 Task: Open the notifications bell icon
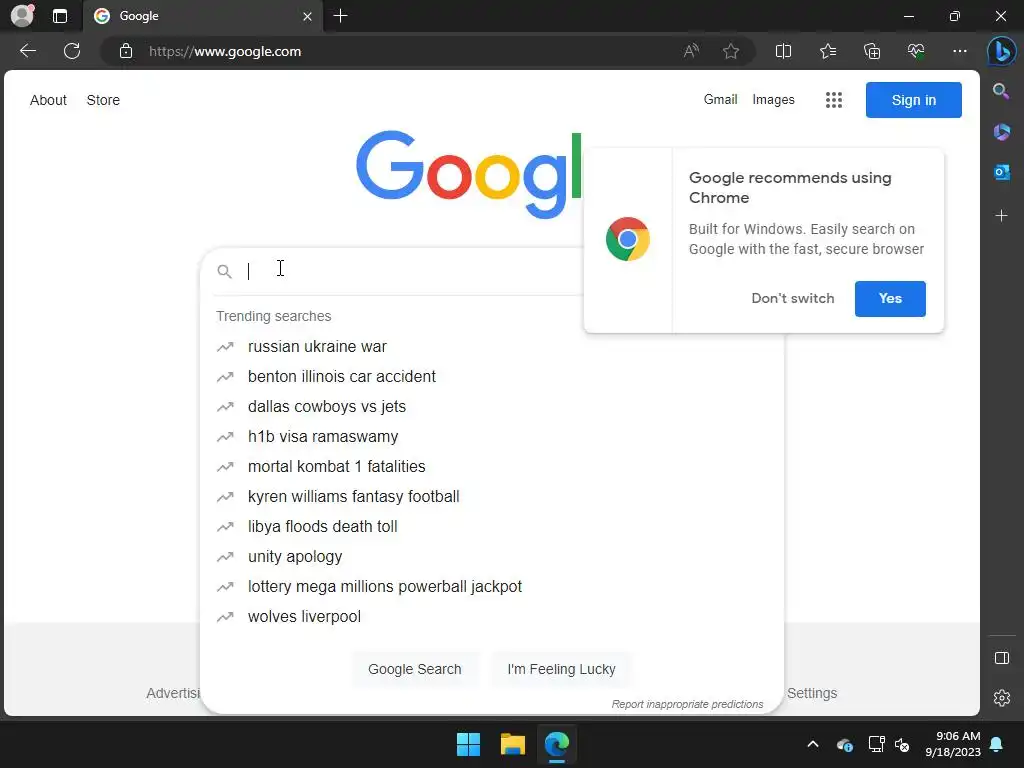(997, 744)
